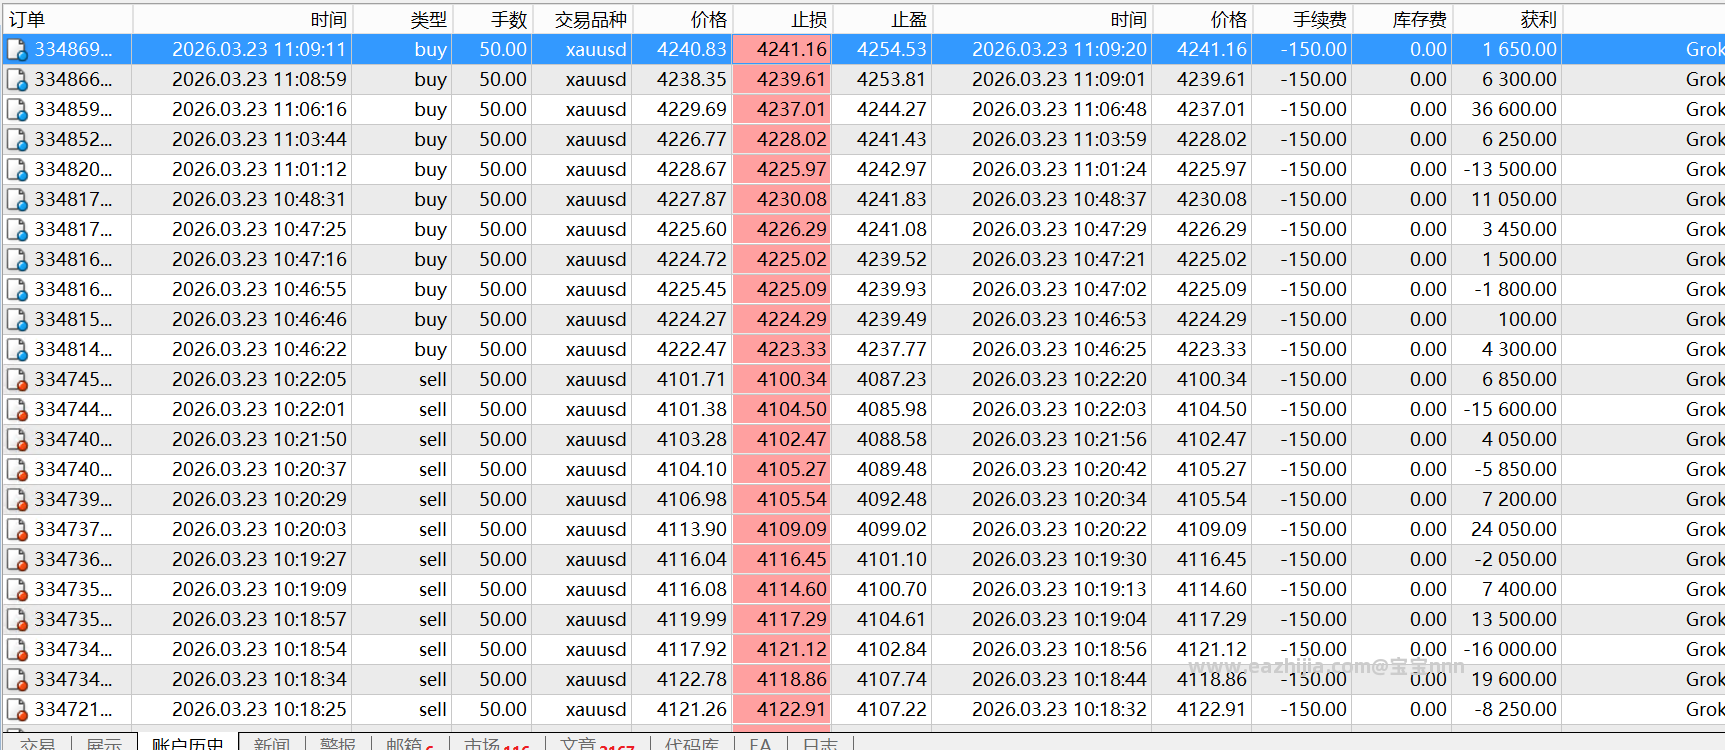The height and width of the screenshot is (750, 1725).
Task: Click the sell order icon of trade opened 10:22:01
Action: pyautogui.click(x=17, y=410)
